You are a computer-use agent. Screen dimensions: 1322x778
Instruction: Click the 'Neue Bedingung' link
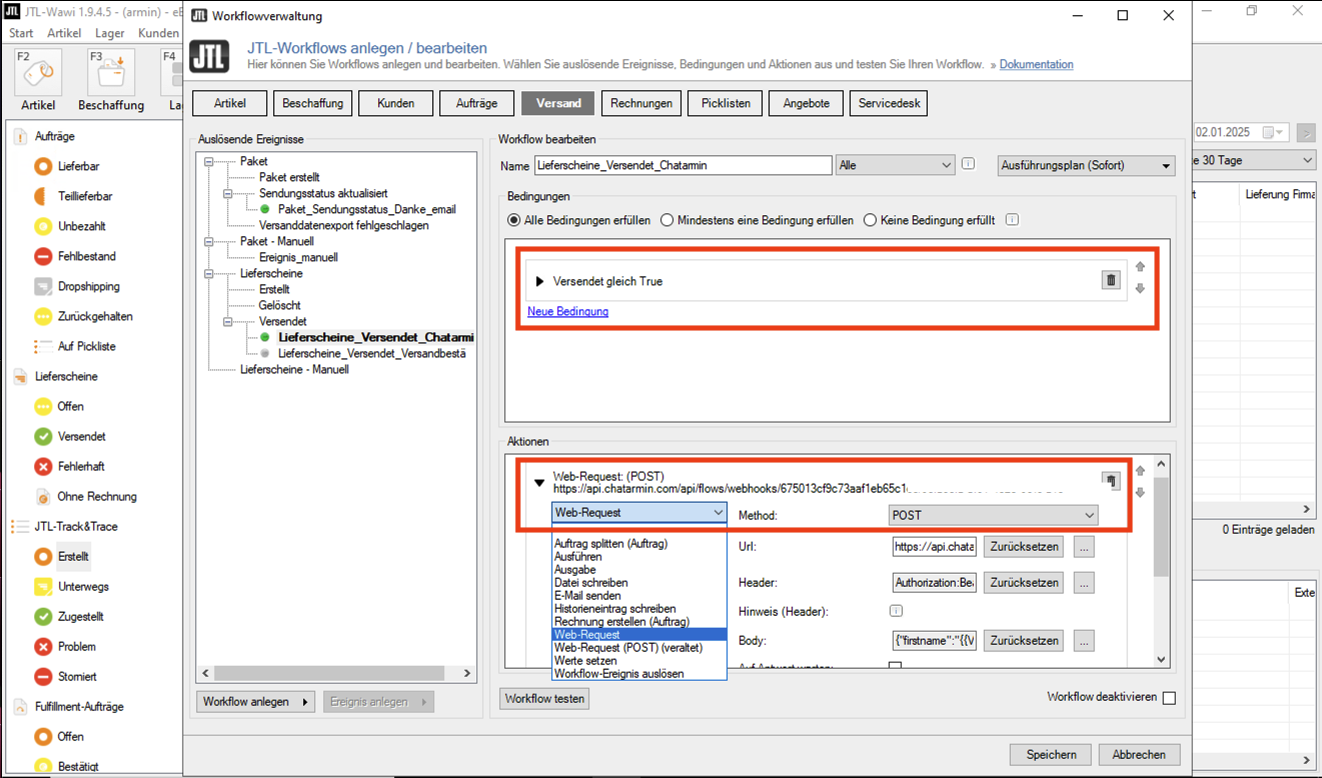(x=568, y=312)
